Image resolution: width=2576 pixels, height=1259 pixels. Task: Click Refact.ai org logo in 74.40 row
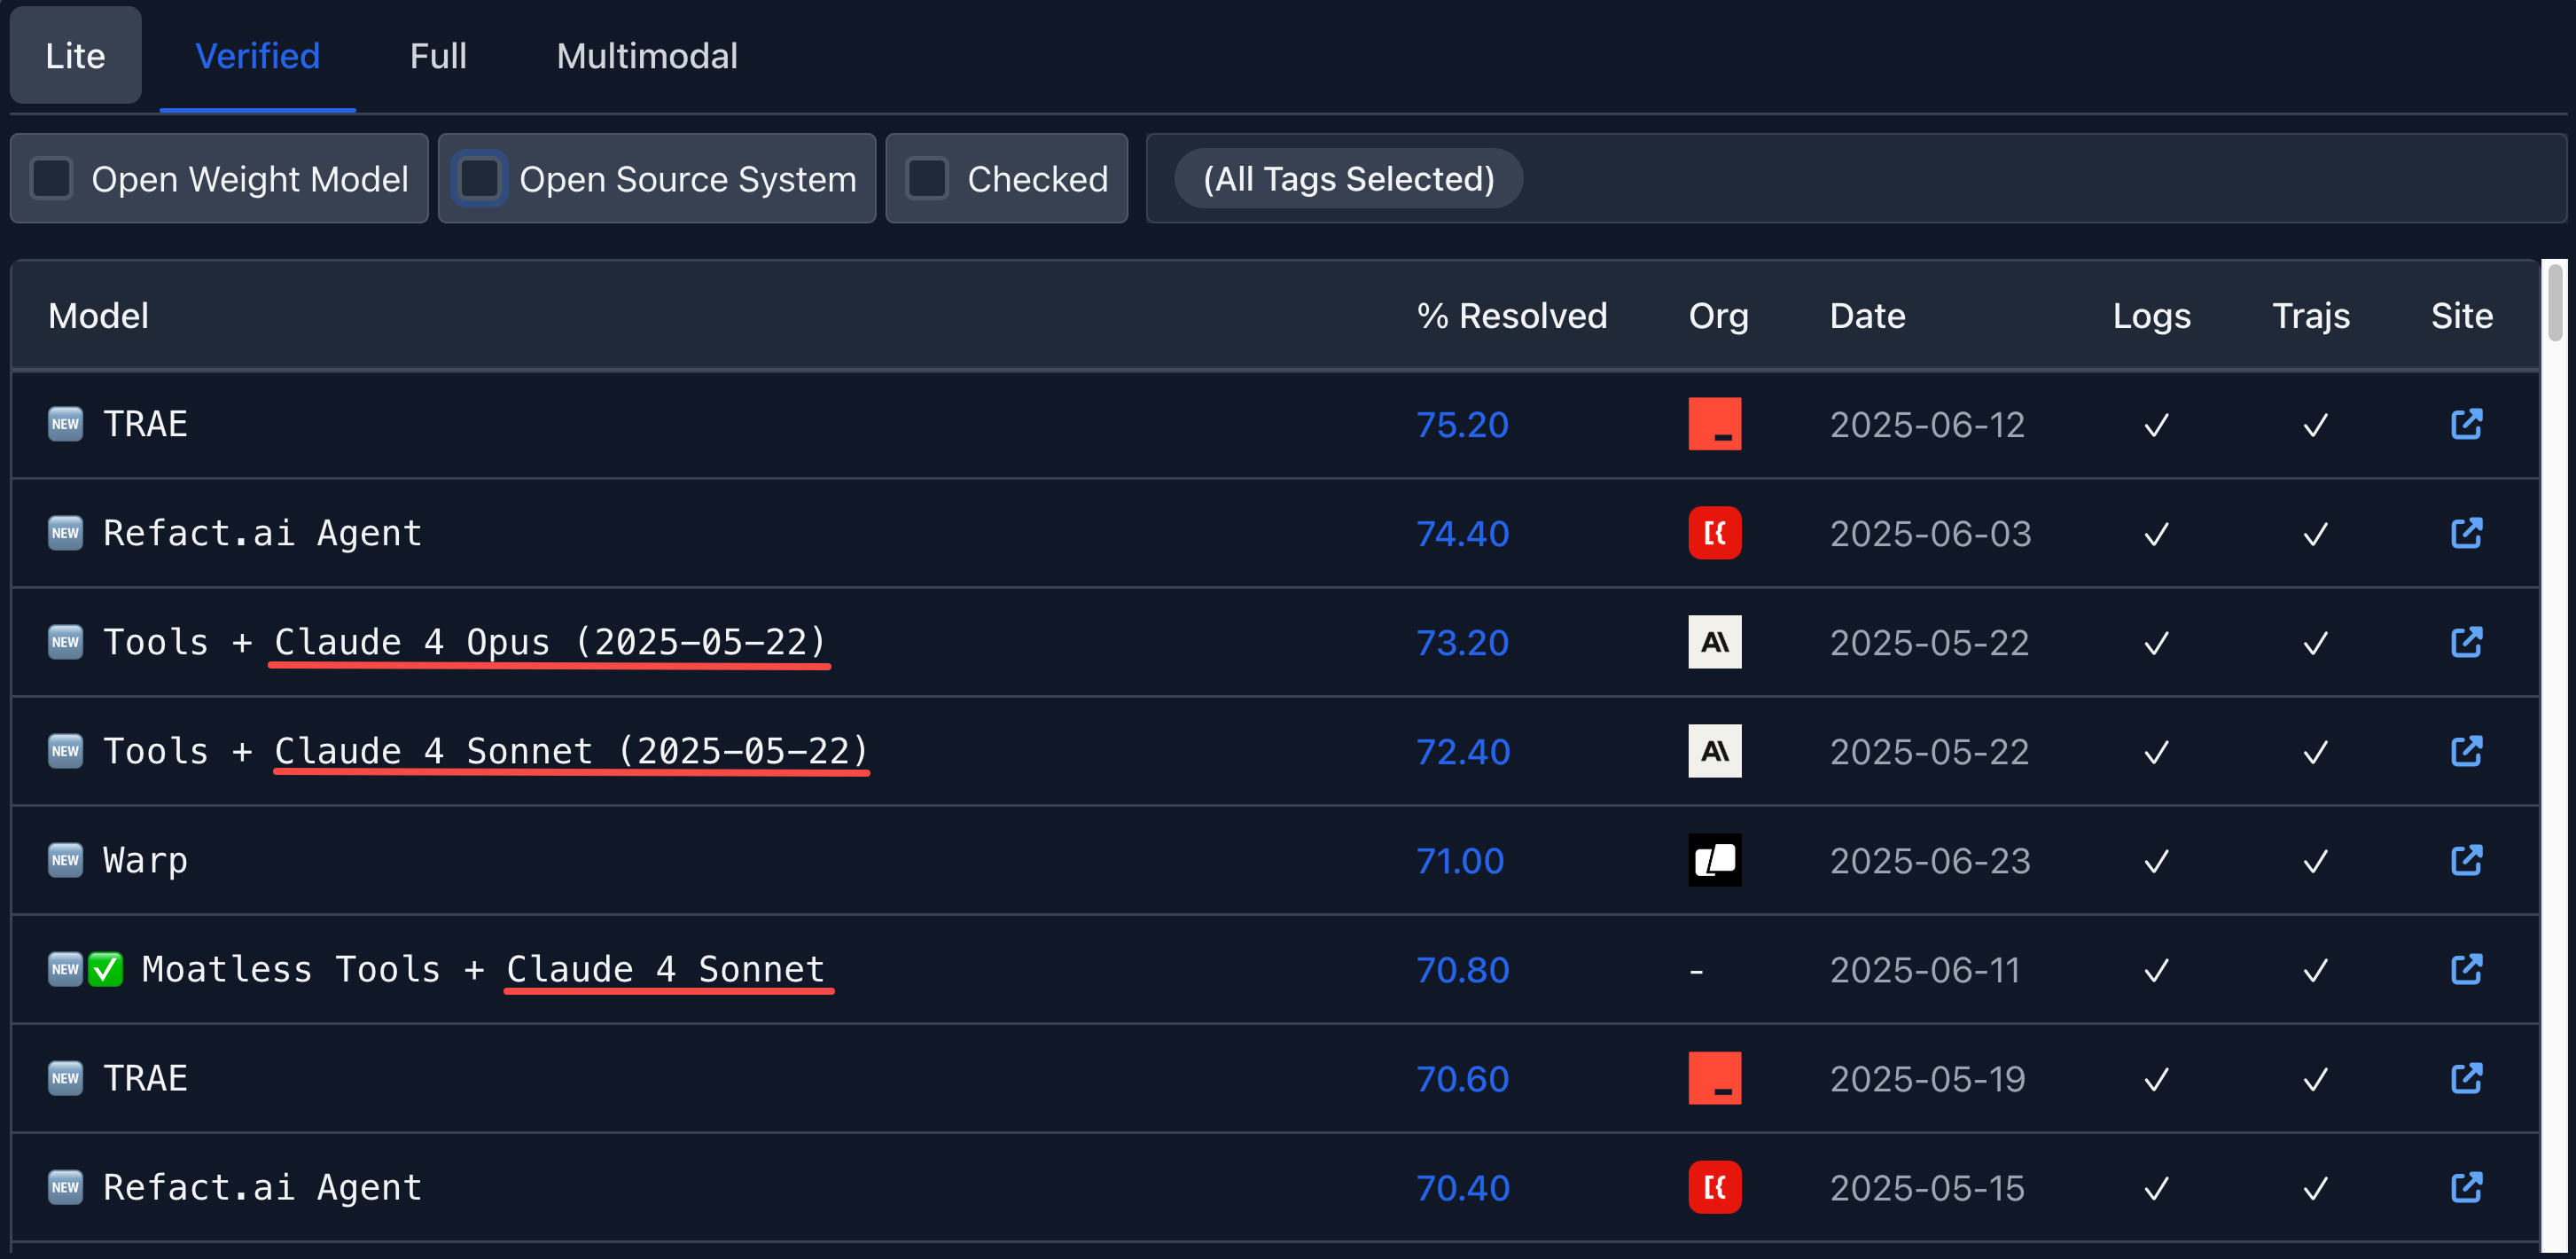tap(1714, 533)
